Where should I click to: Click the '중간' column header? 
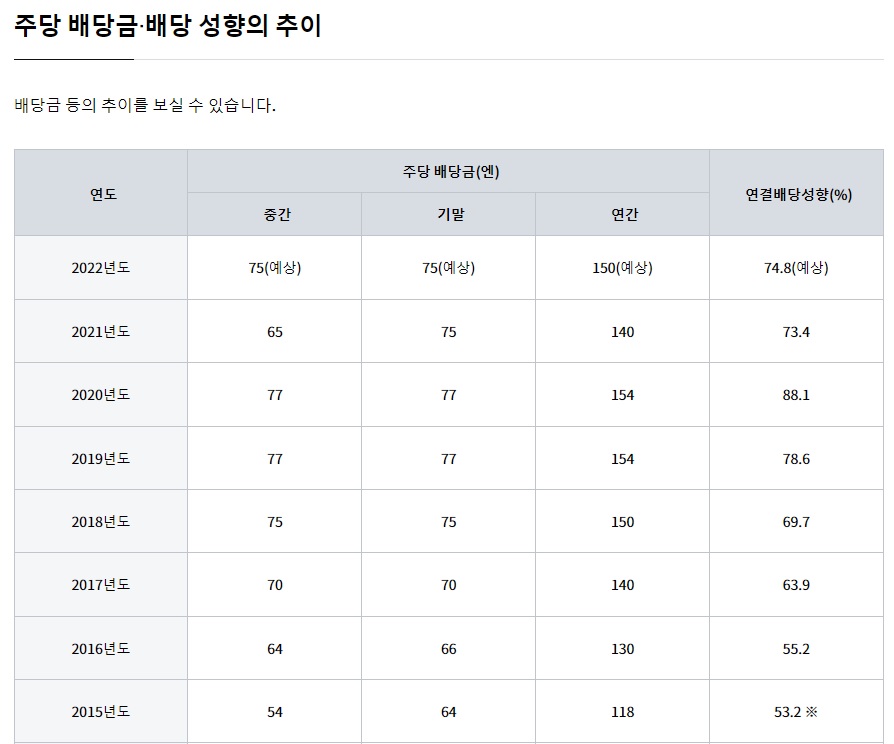click(277, 214)
